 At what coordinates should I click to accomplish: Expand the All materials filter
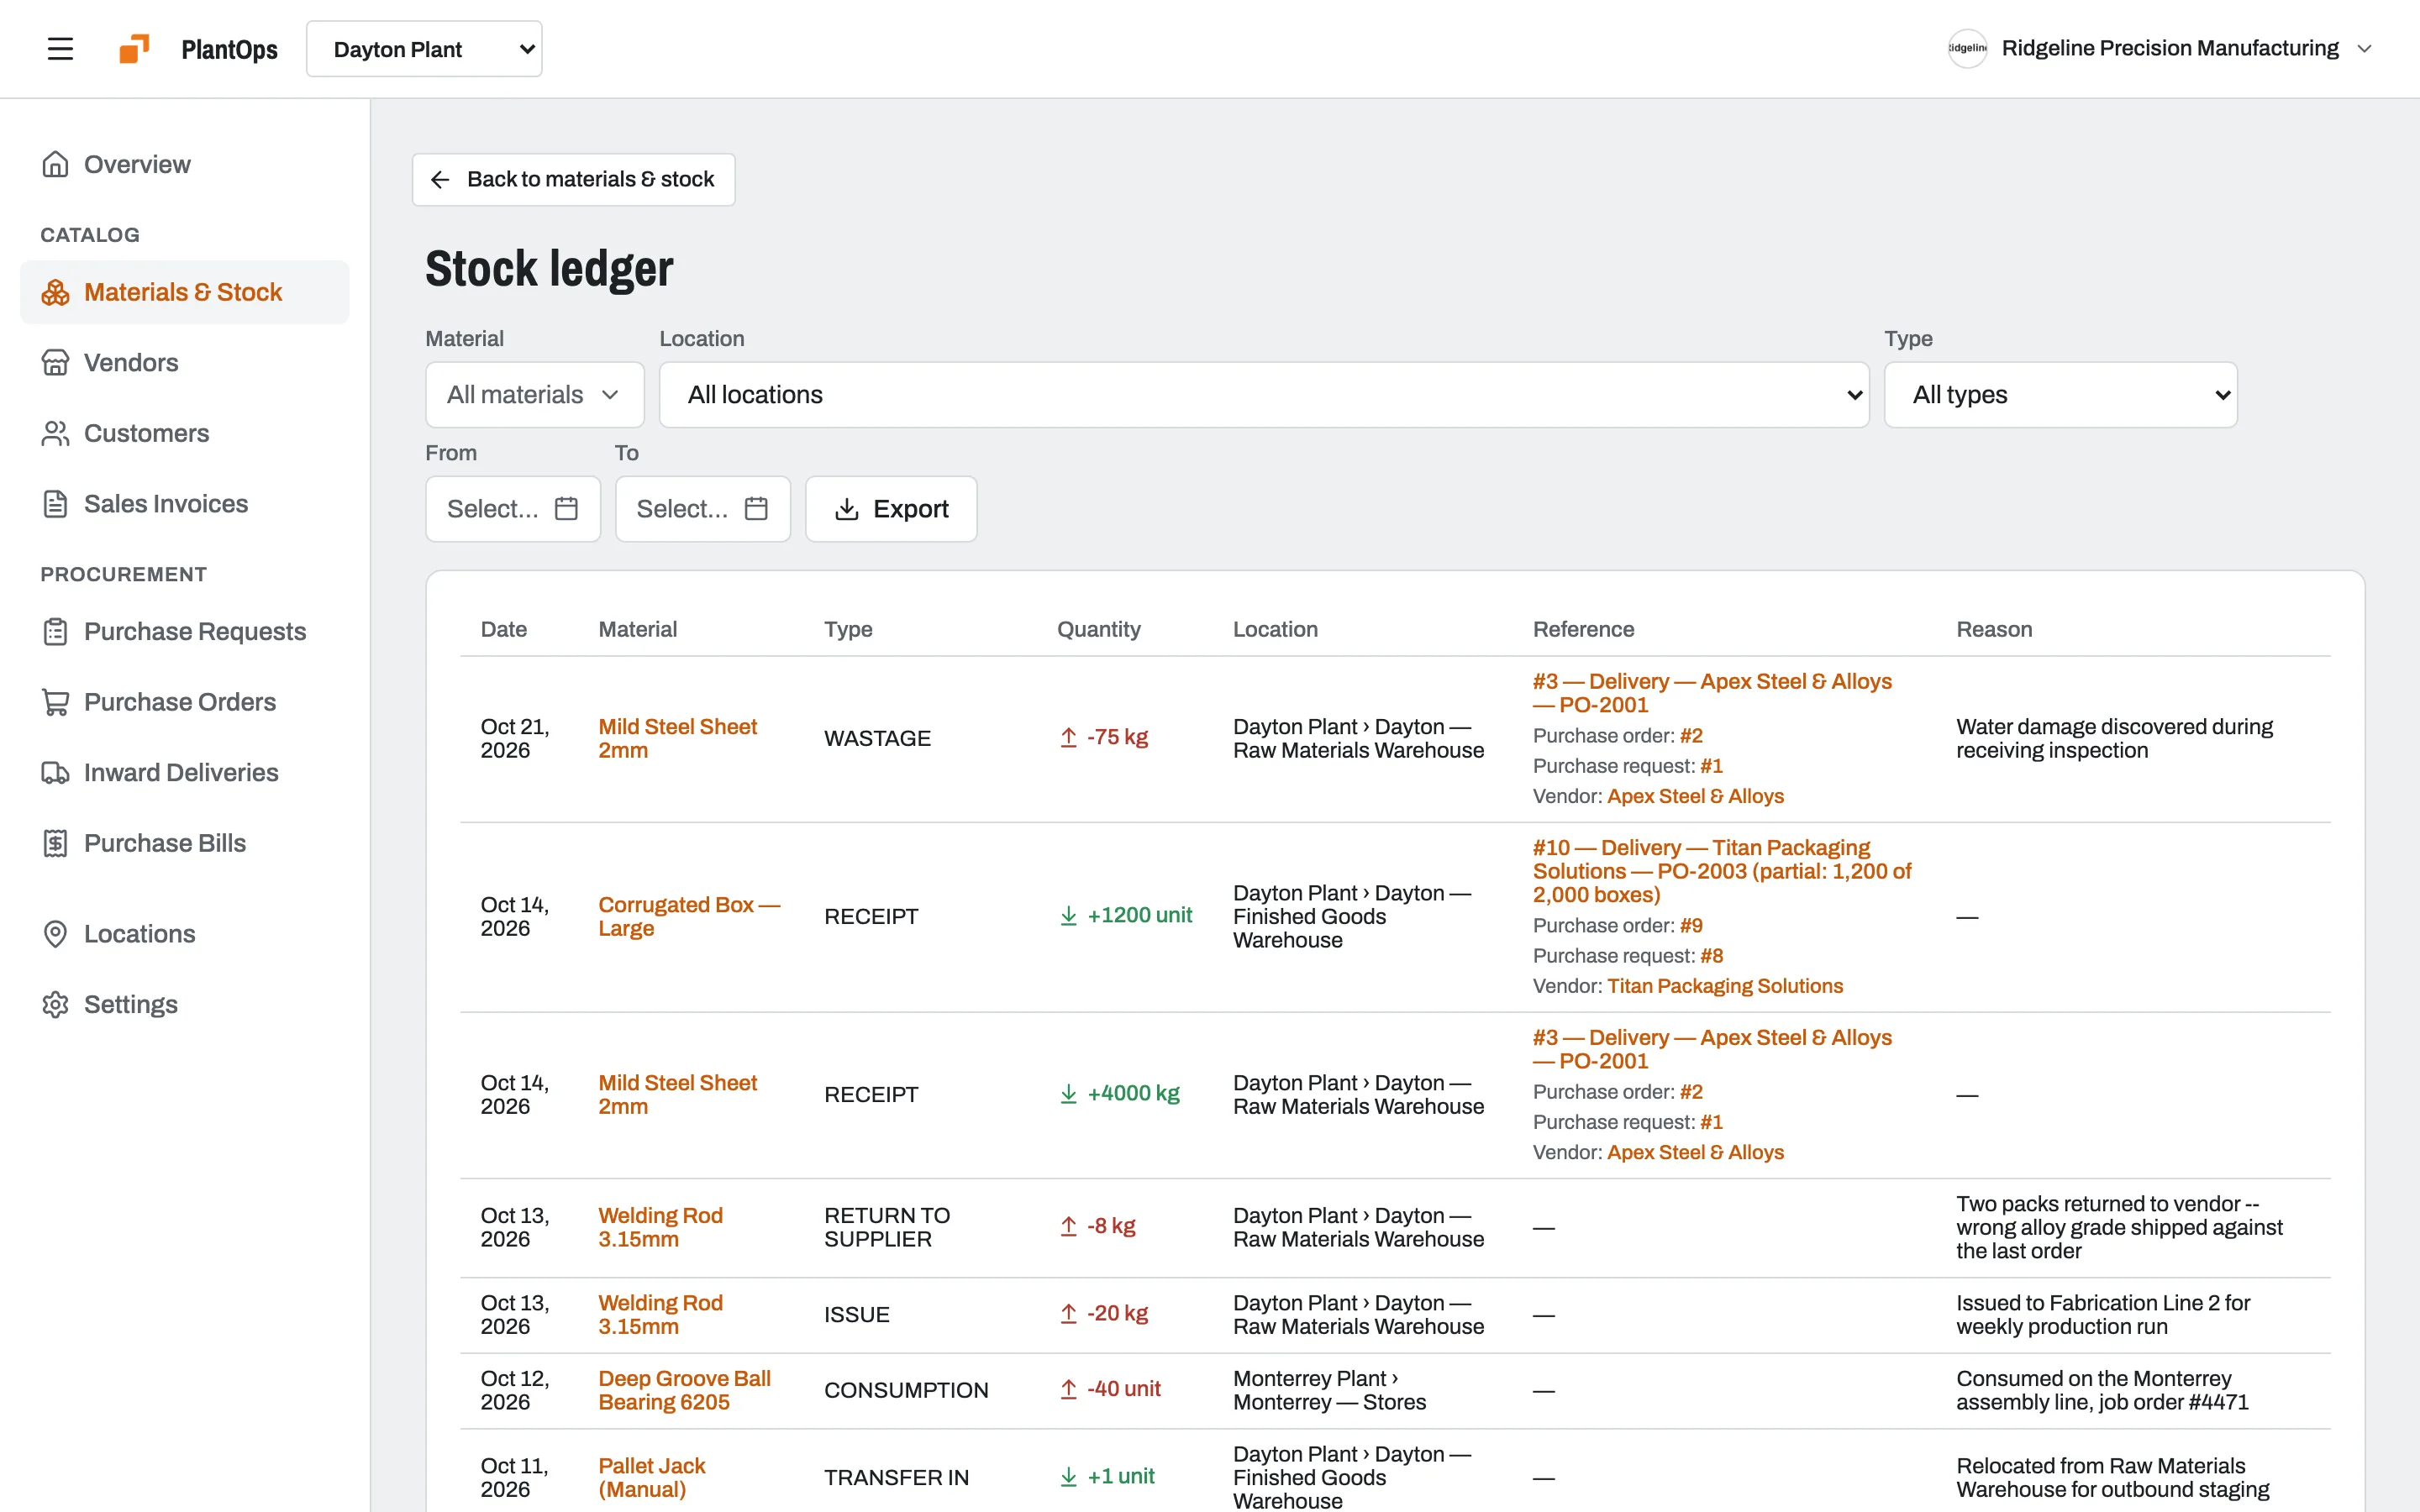[534, 394]
